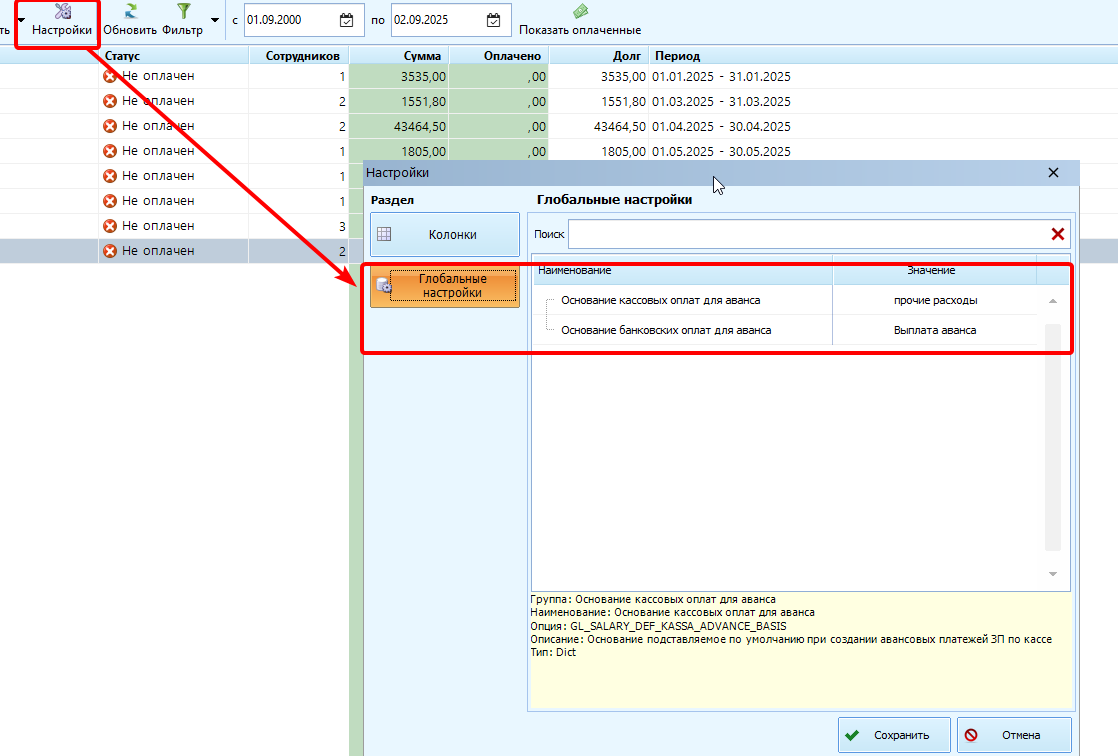Click the Фильтр funnel icon
The width and height of the screenshot is (1118, 756).
tap(184, 11)
